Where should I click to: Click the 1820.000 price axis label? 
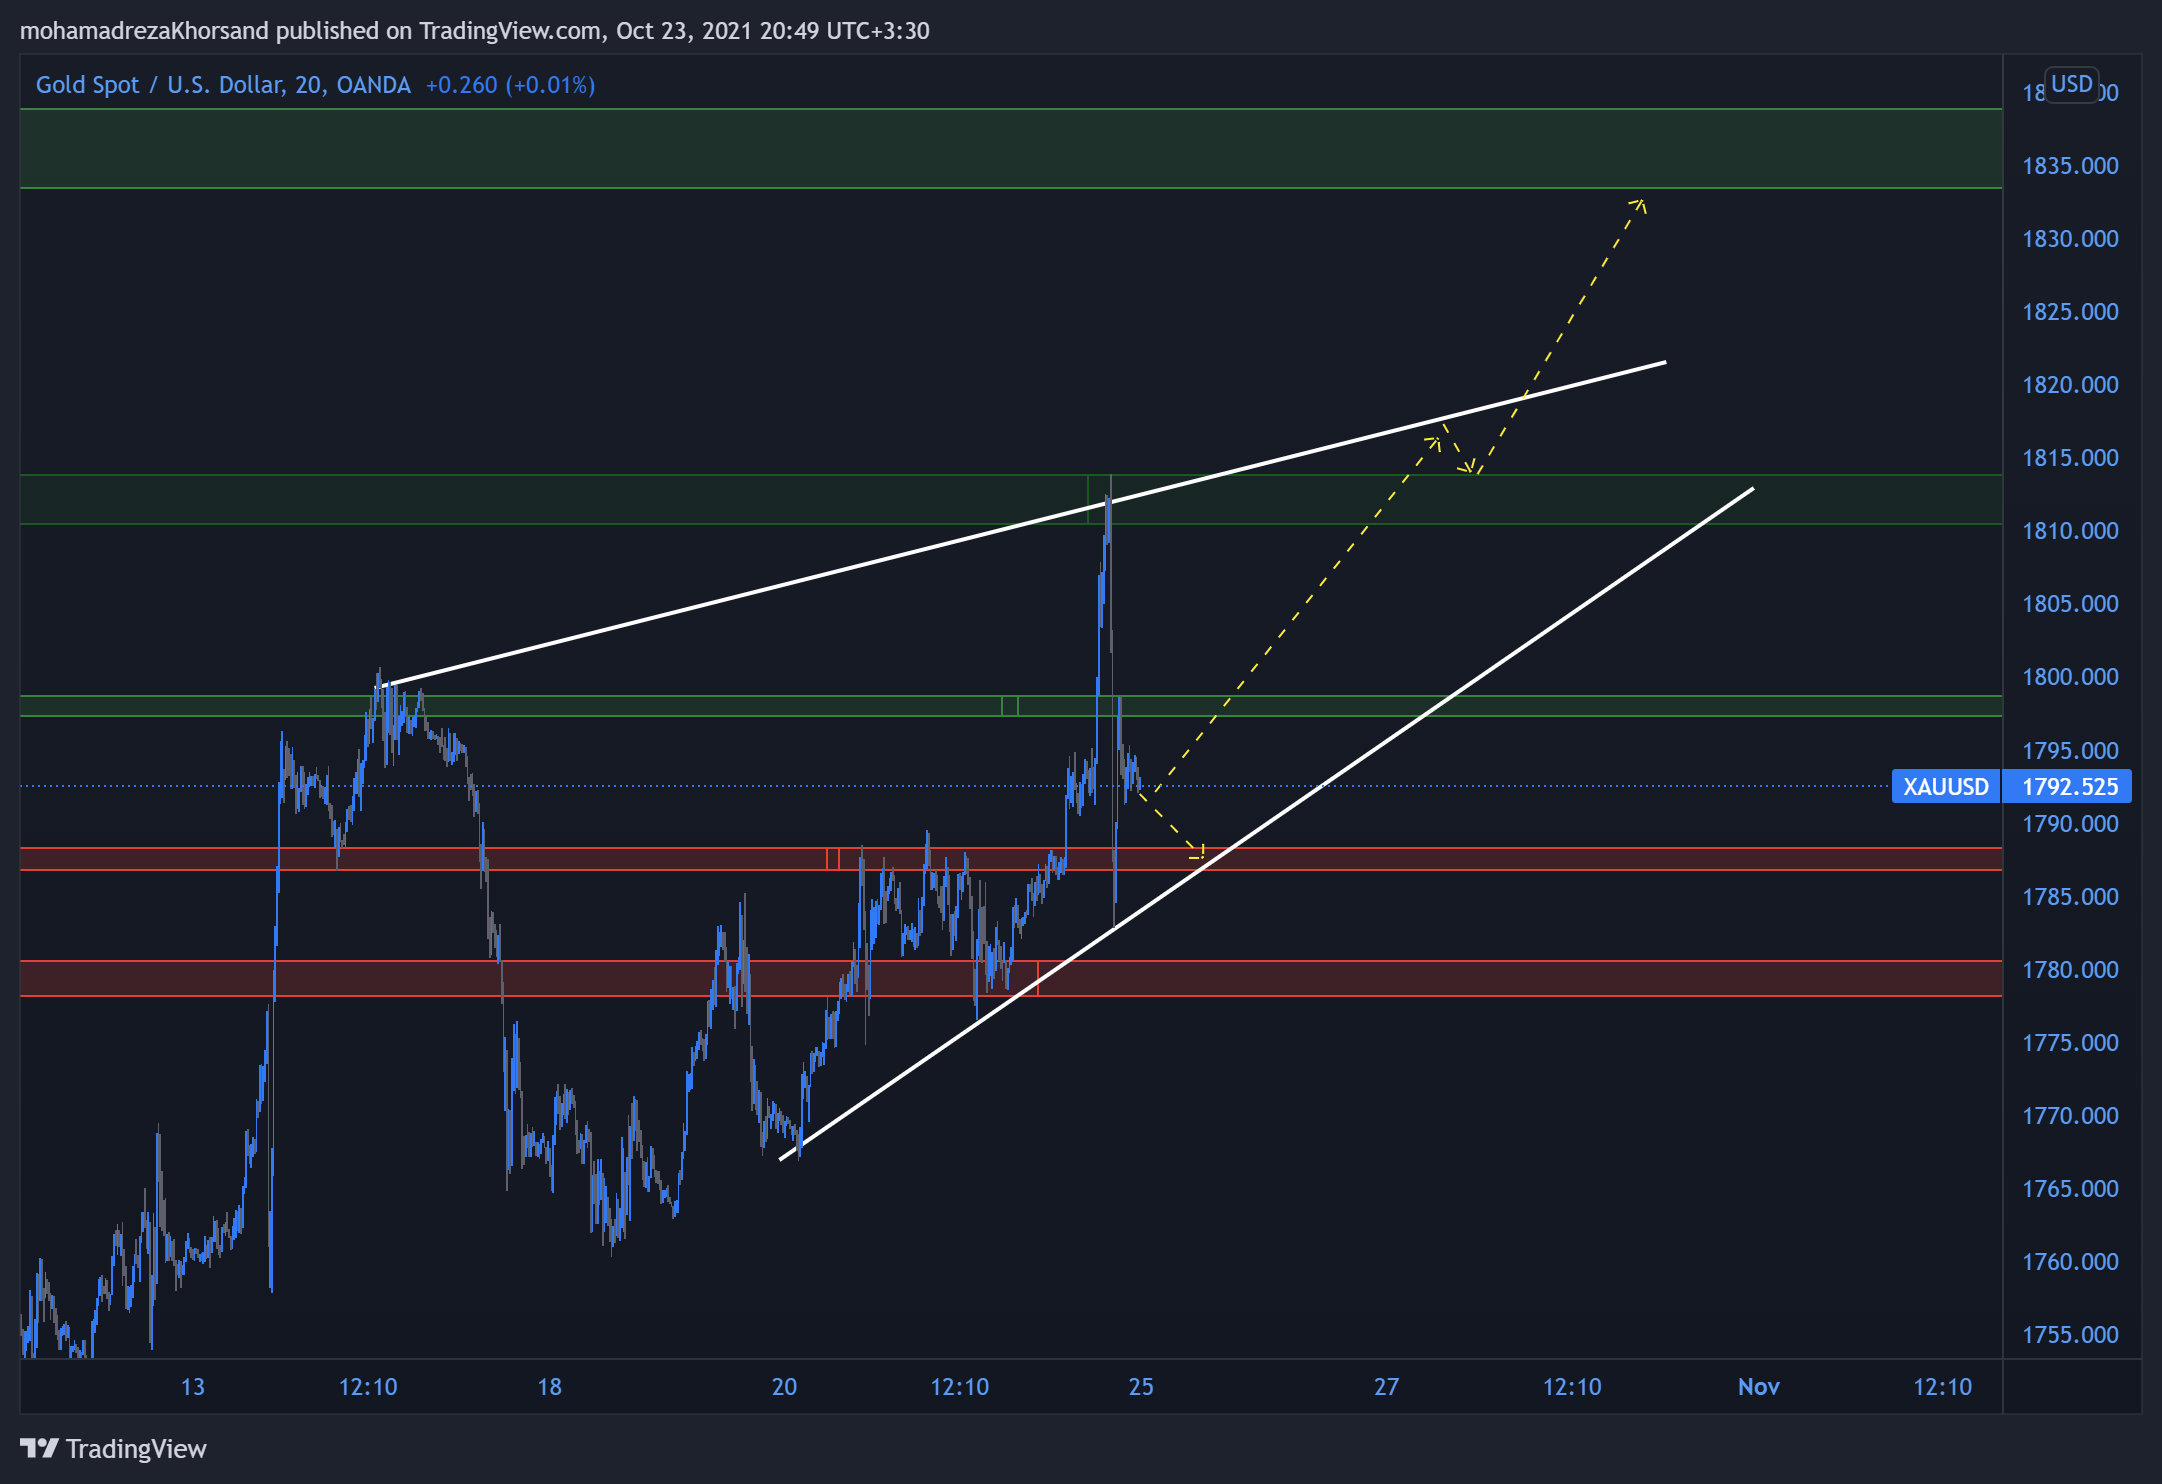[2070, 385]
